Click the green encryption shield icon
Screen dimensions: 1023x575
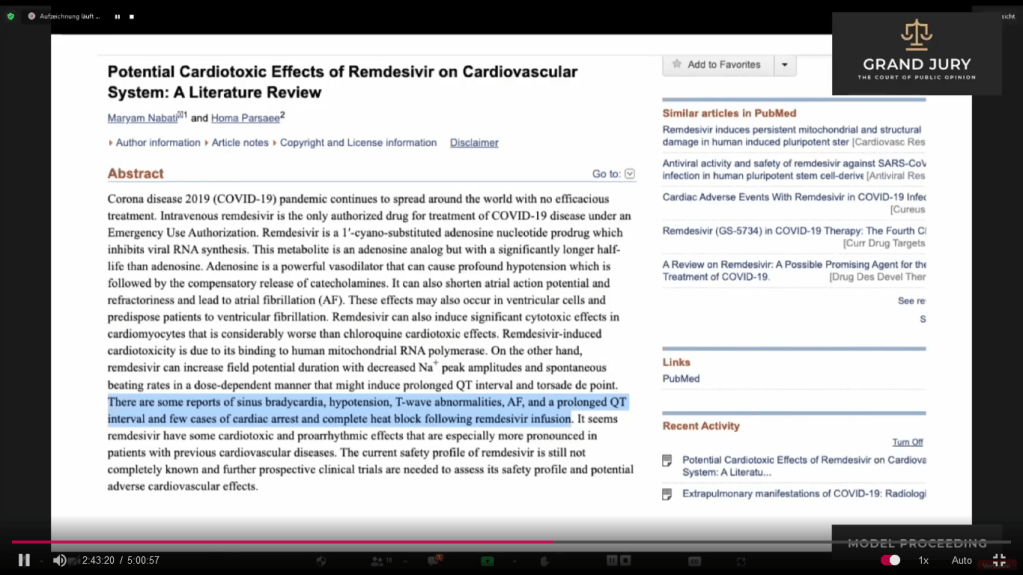coord(11,17)
